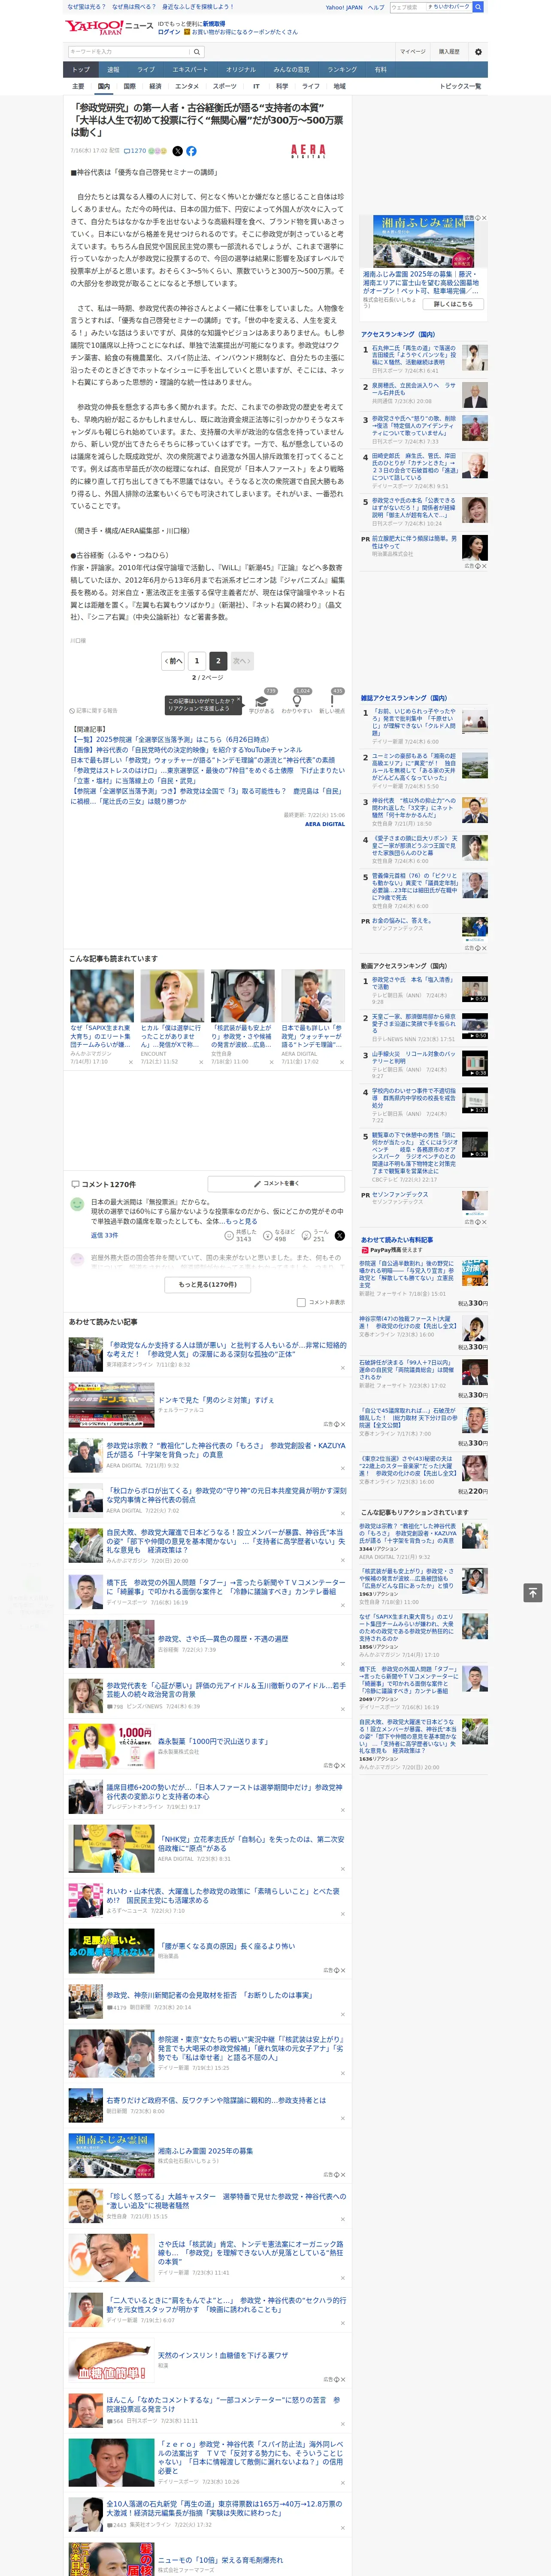Image resolution: width=551 pixels, height=2576 pixels.
Task: Open なぜ「SAPIX生まれ東大育ち」recommended thumbnail
Action: 102,995
